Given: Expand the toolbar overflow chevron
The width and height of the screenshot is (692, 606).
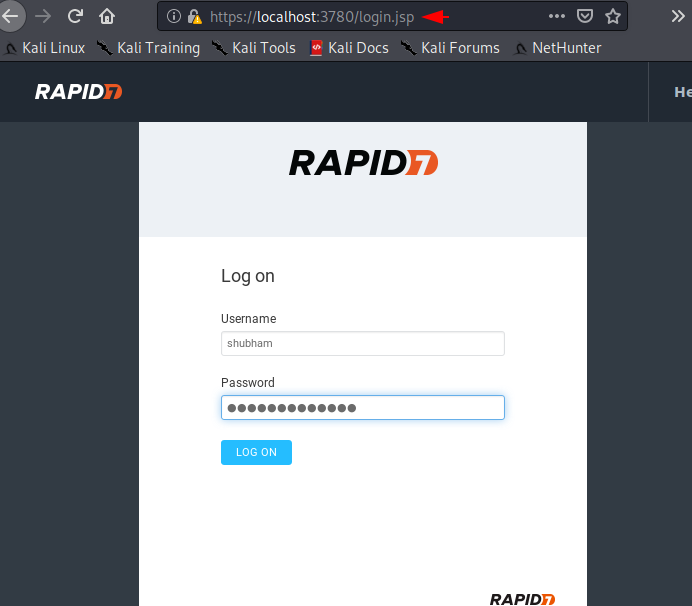Looking at the screenshot, I should coord(677,16).
